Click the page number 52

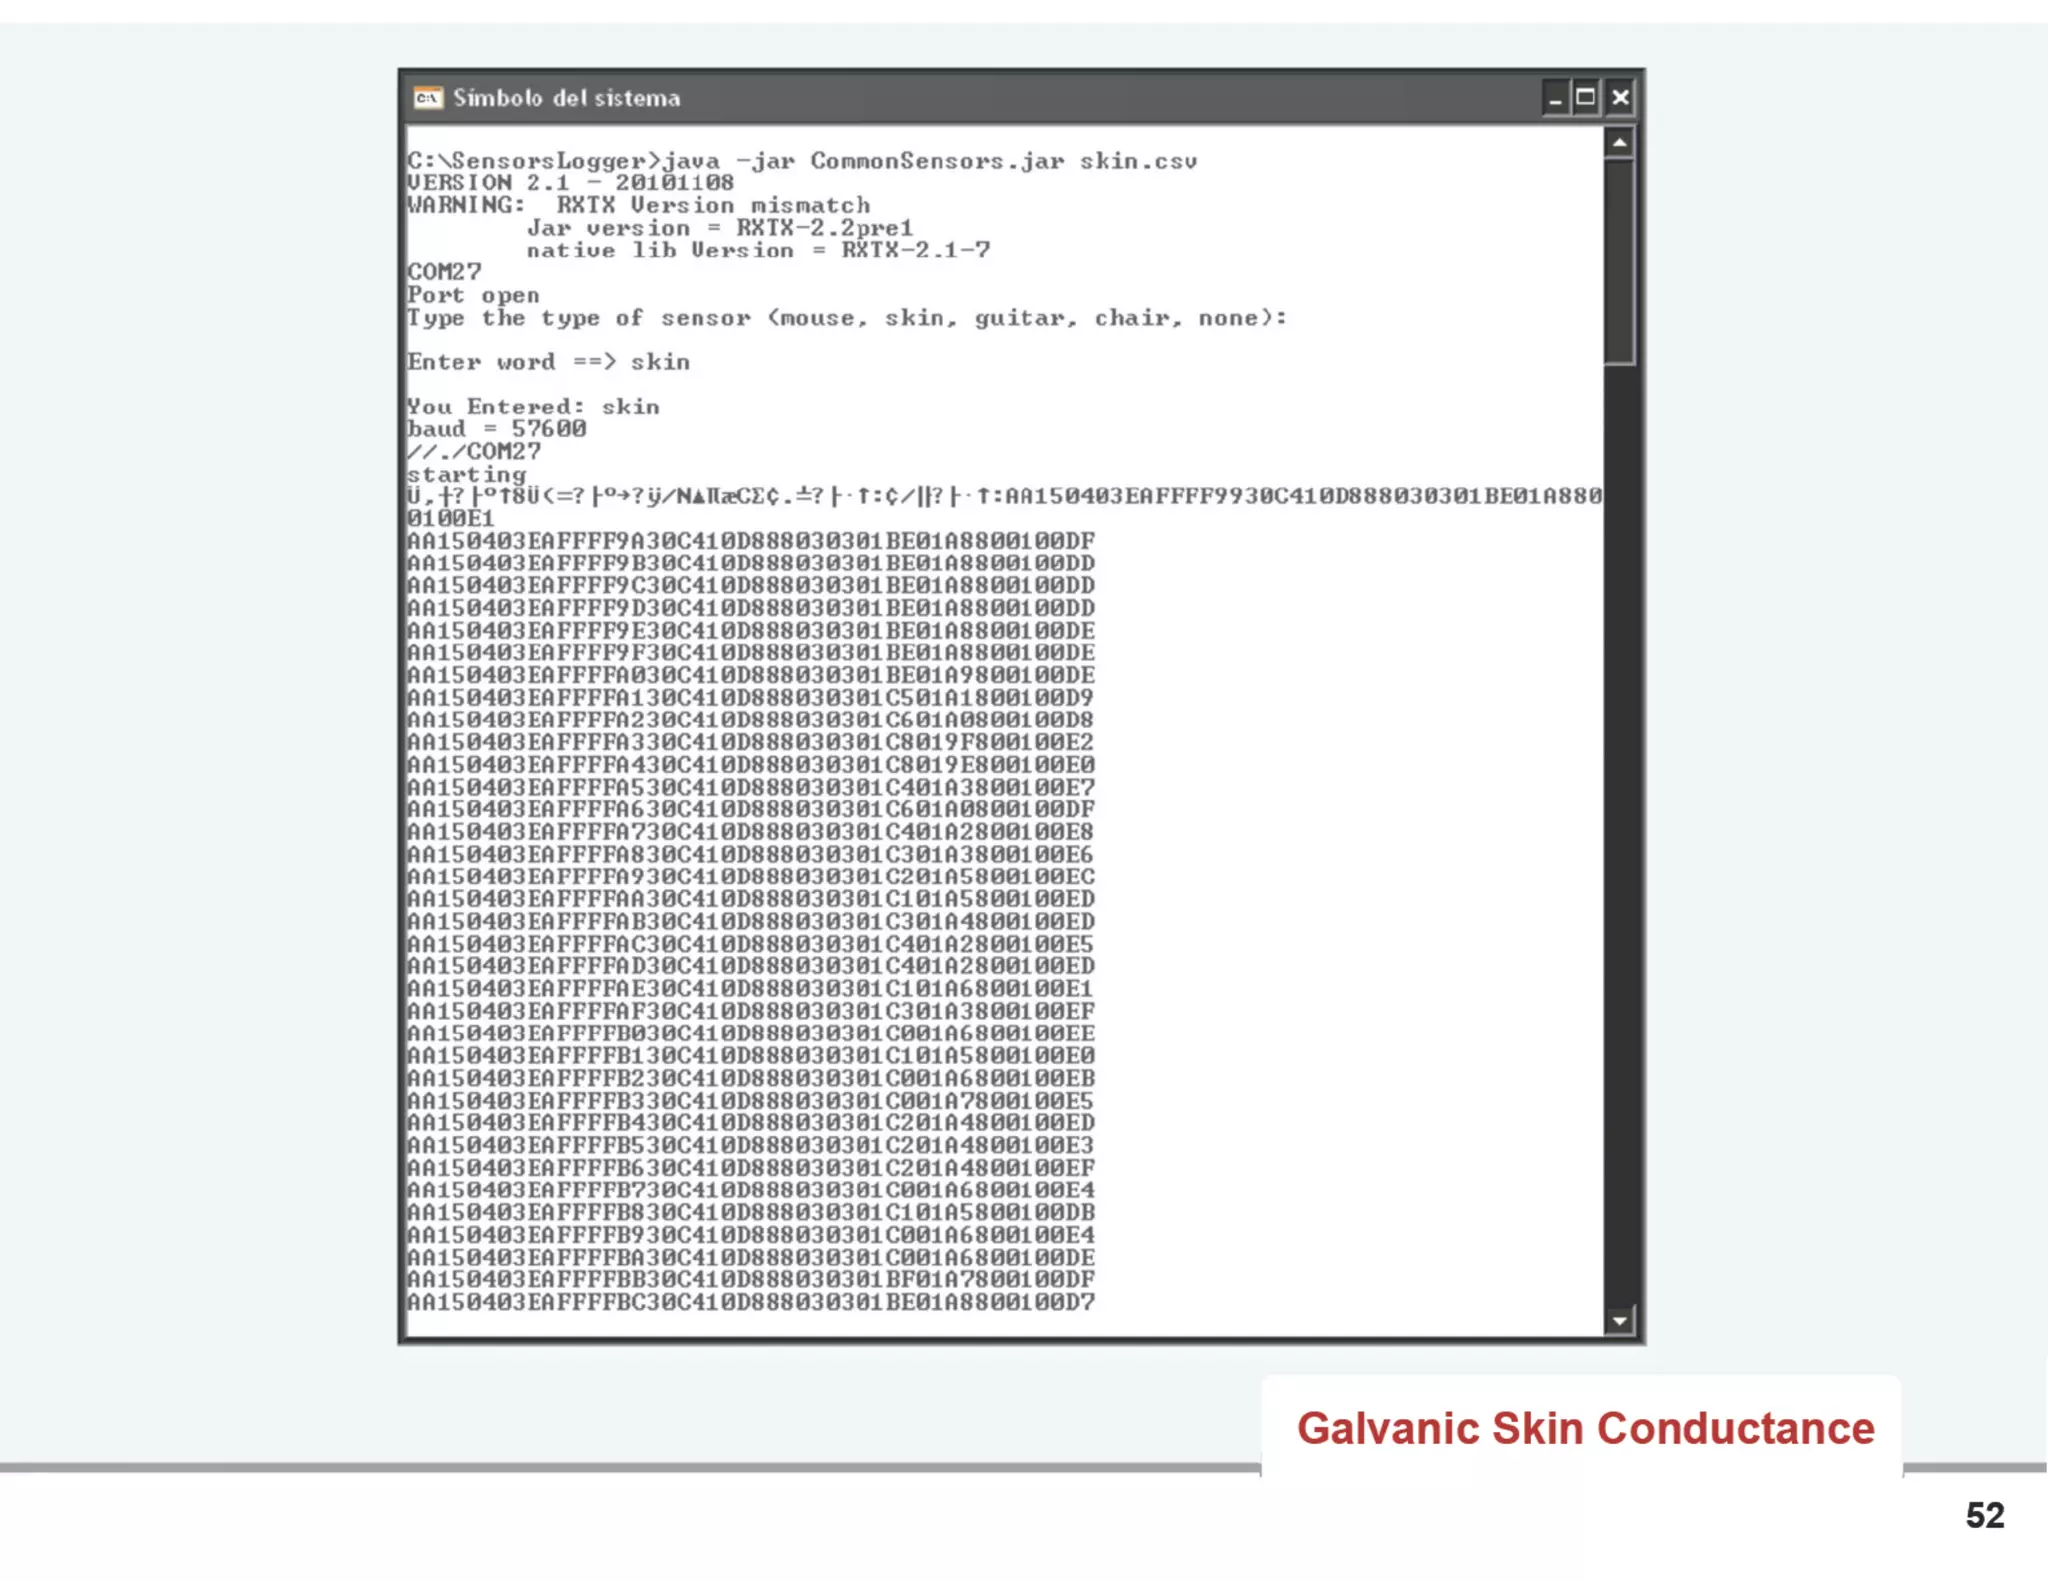coord(1985,1515)
